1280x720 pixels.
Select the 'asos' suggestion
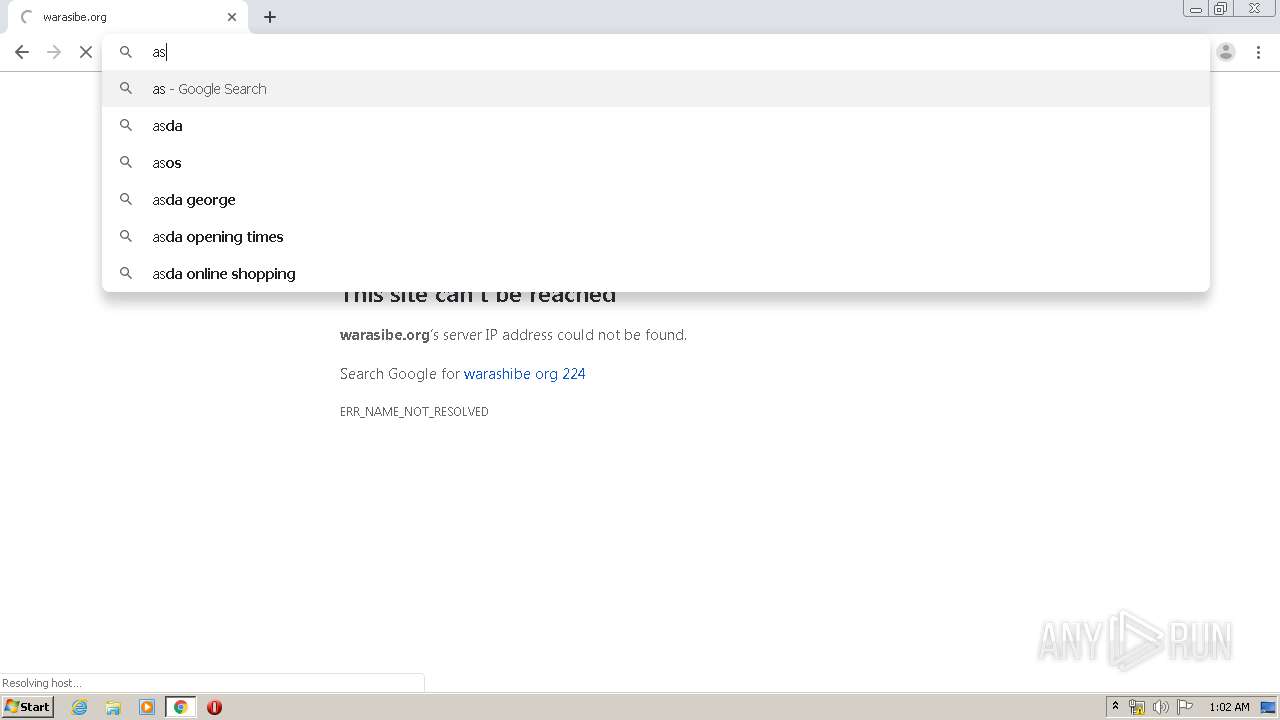tap(656, 163)
